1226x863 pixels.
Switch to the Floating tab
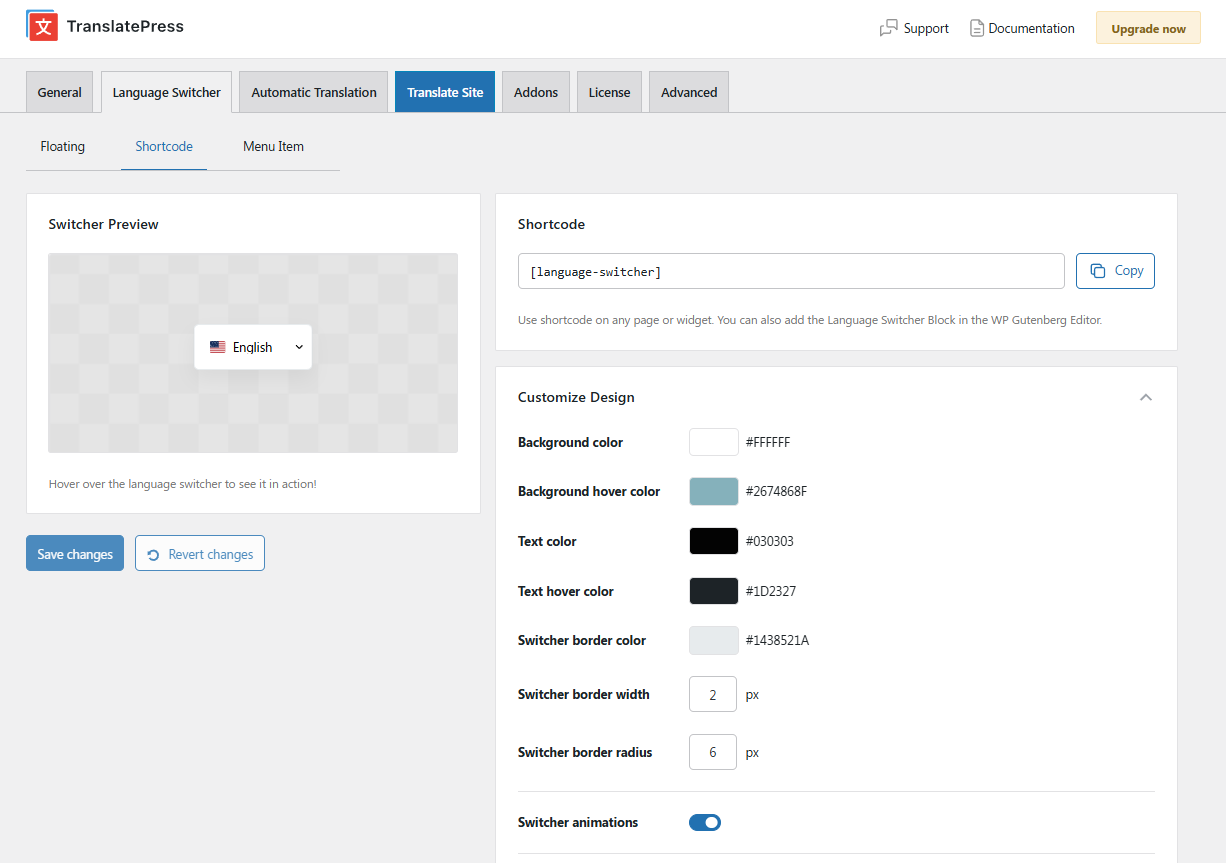coord(62,146)
